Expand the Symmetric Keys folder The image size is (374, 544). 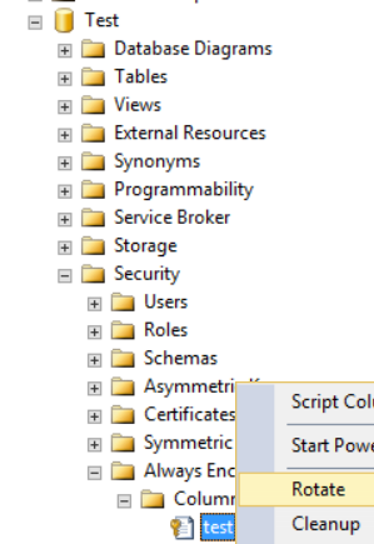tap(94, 444)
